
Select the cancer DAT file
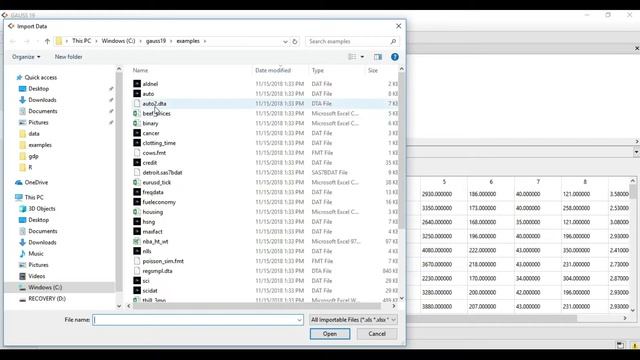(151, 133)
